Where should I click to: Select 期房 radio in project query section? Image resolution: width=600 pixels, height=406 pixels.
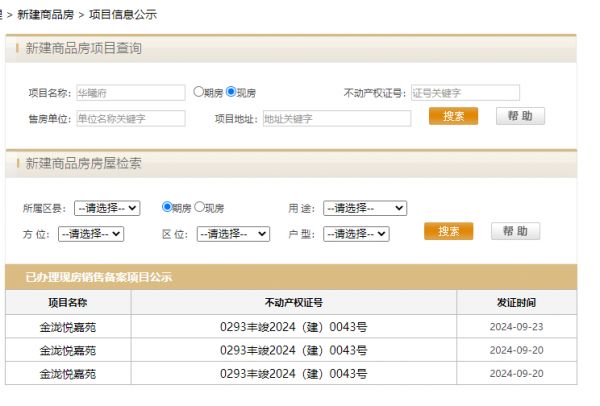[200, 92]
